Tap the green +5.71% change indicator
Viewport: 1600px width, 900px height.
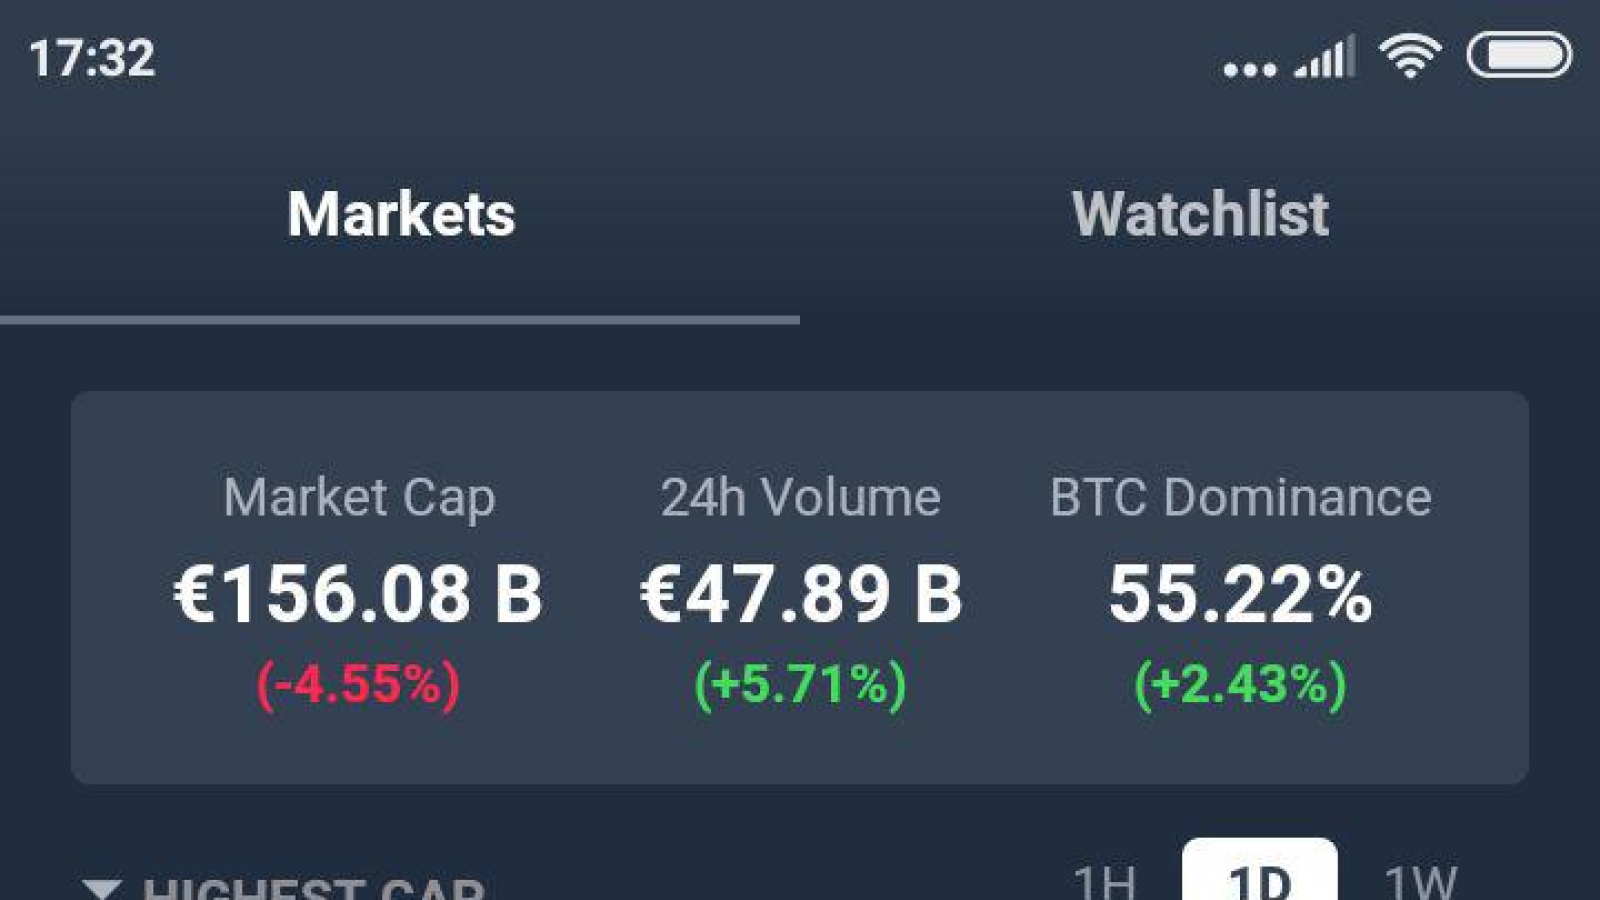click(x=800, y=685)
